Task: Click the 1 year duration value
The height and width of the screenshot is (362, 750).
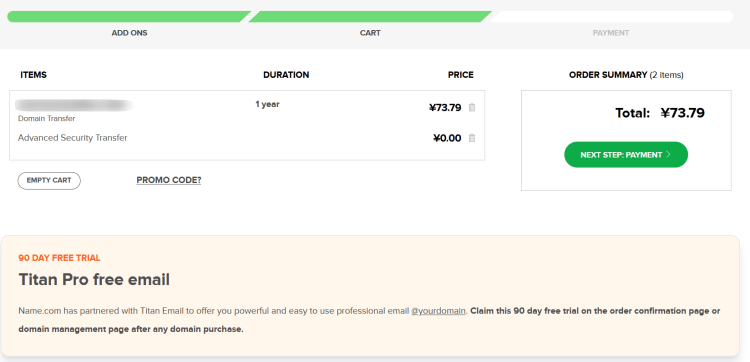Action: pos(267,104)
